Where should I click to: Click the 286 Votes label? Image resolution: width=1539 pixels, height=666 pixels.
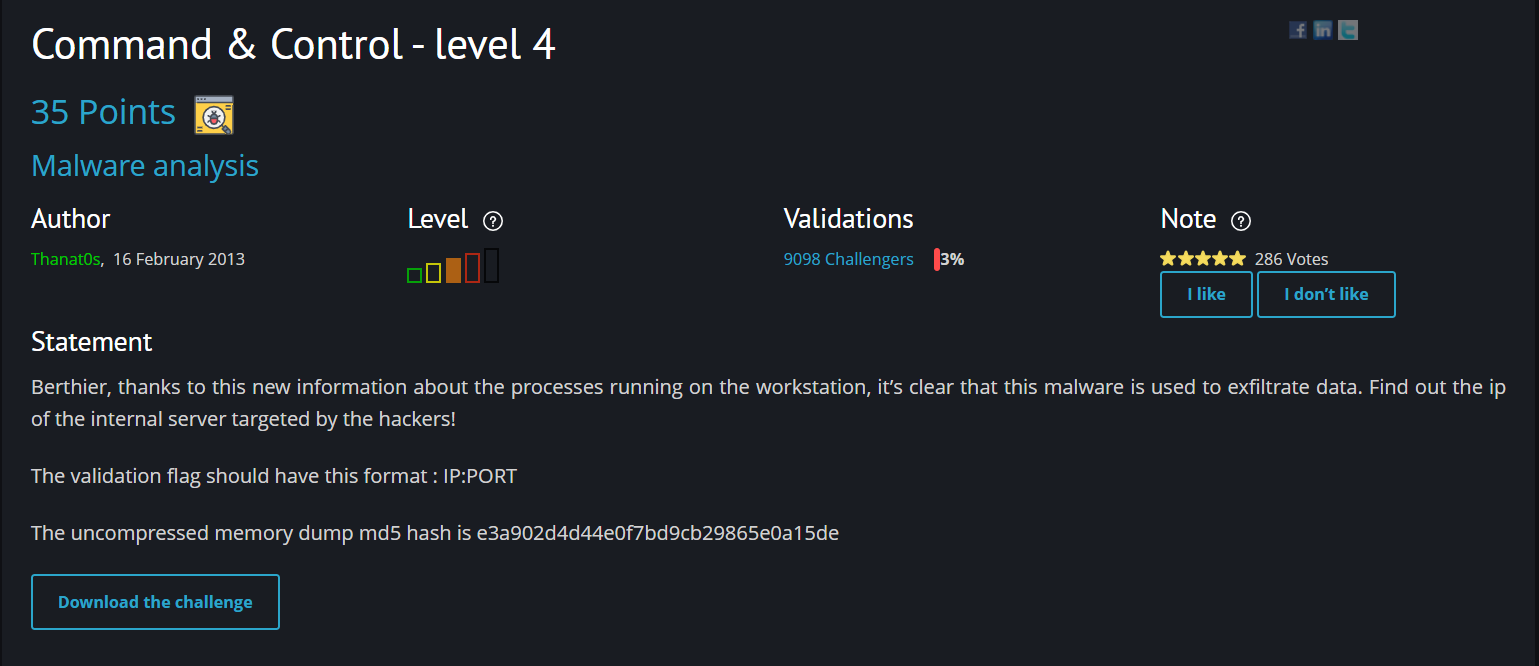click(x=1292, y=259)
